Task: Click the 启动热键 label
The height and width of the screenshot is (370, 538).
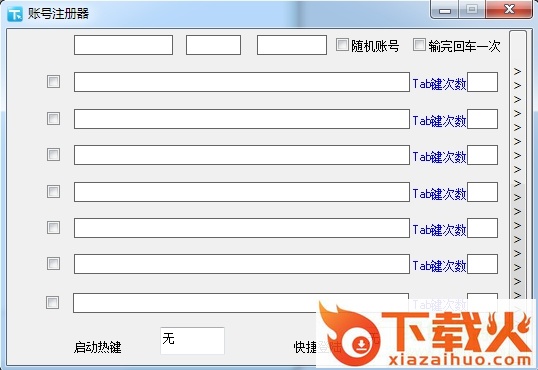Action: click(x=97, y=347)
